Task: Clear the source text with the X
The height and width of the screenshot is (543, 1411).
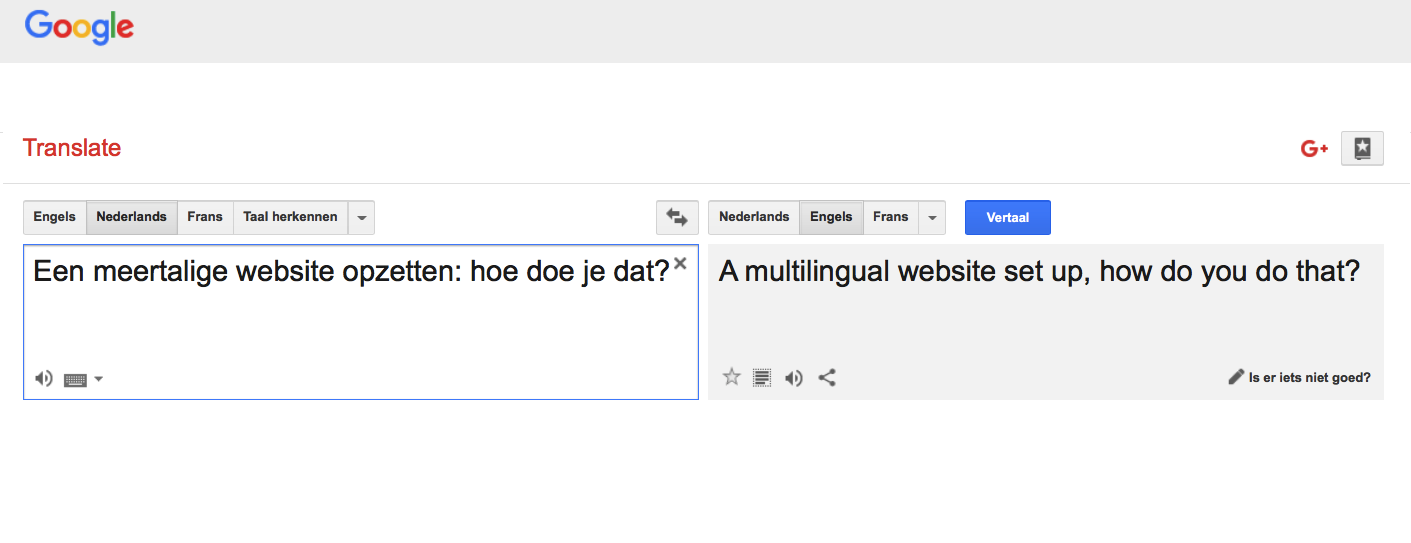Action: [680, 264]
